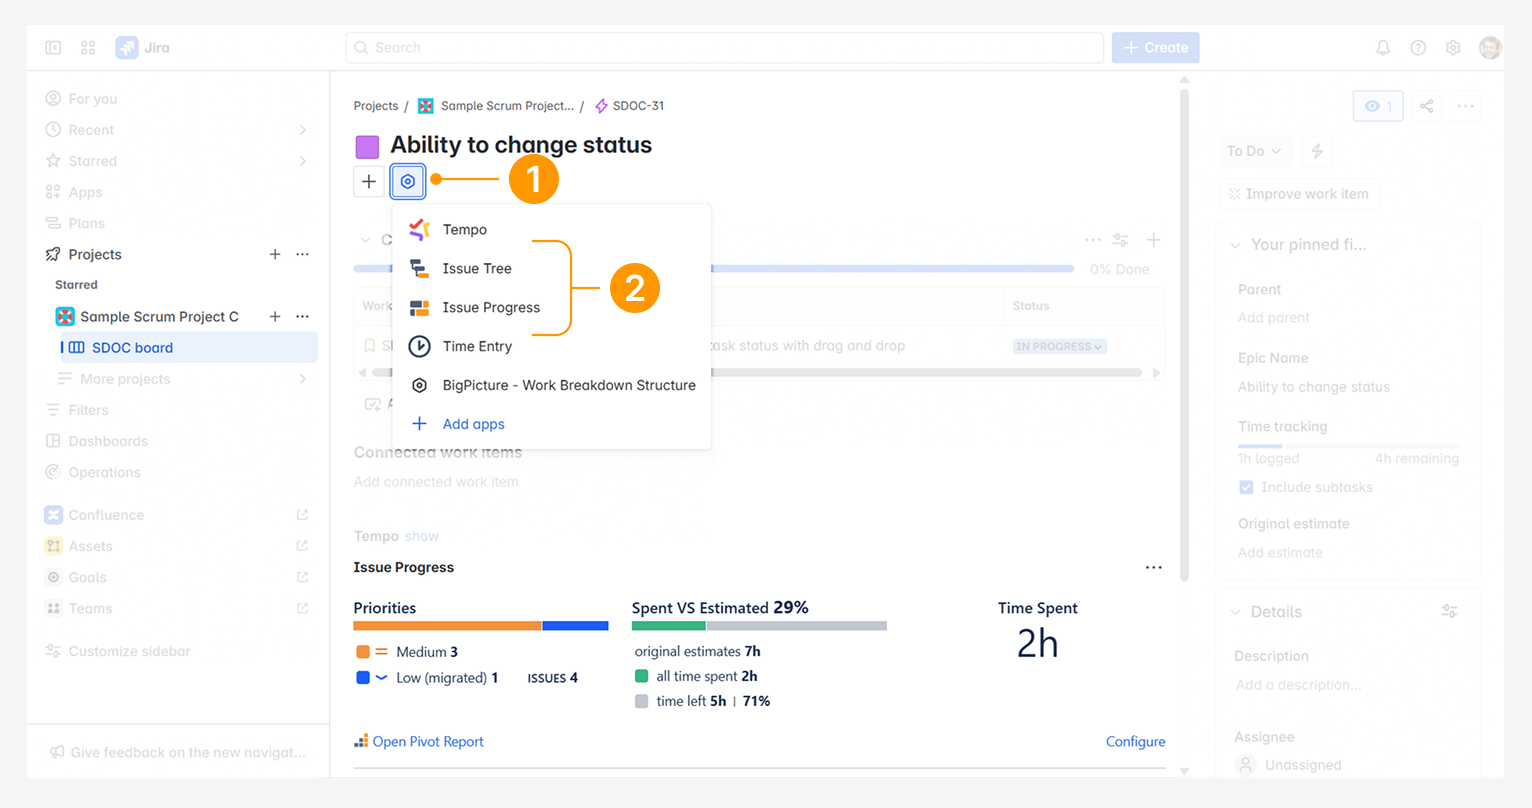Toggle the watch eye button
The width and height of the screenshot is (1532, 808).
pos(1378,106)
